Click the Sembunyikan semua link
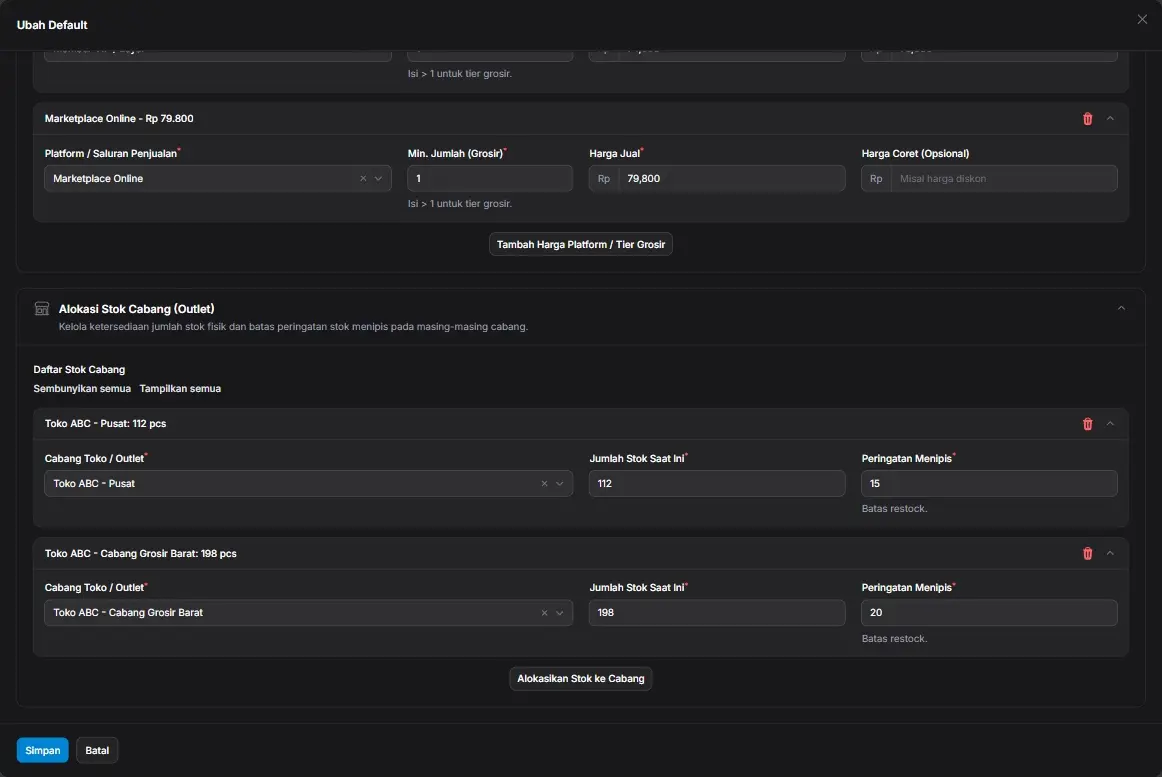 click(82, 388)
